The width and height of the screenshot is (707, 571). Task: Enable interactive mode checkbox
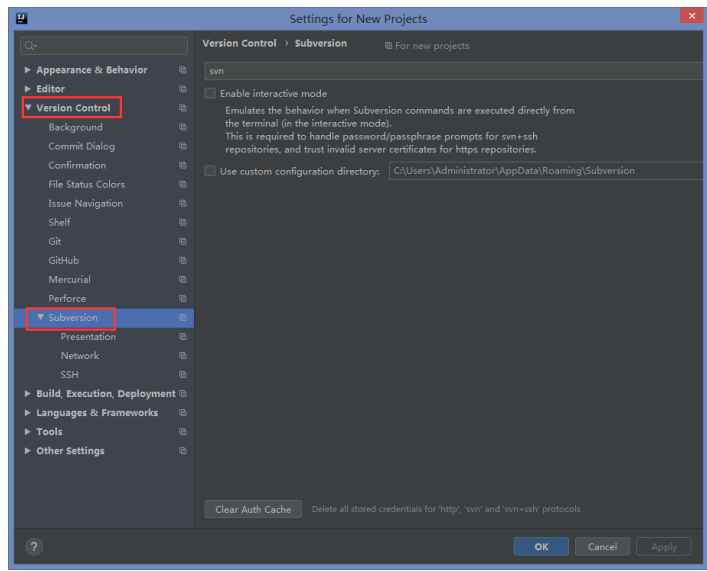pyautogui.click(x=210, y=93)
